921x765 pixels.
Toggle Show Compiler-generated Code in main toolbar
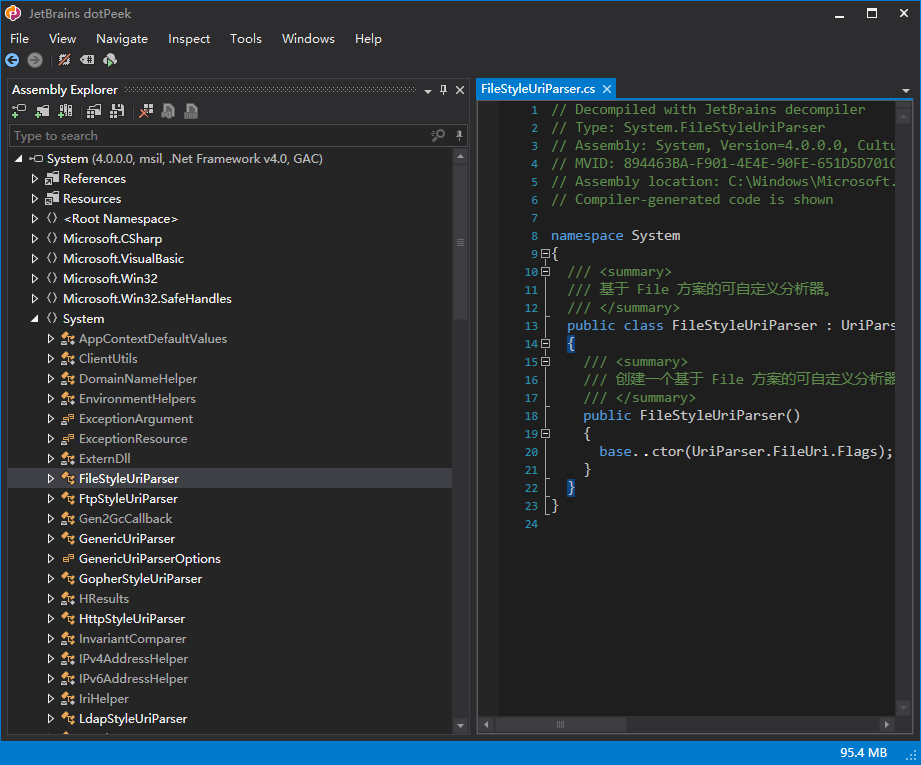[x=65, y=60]
